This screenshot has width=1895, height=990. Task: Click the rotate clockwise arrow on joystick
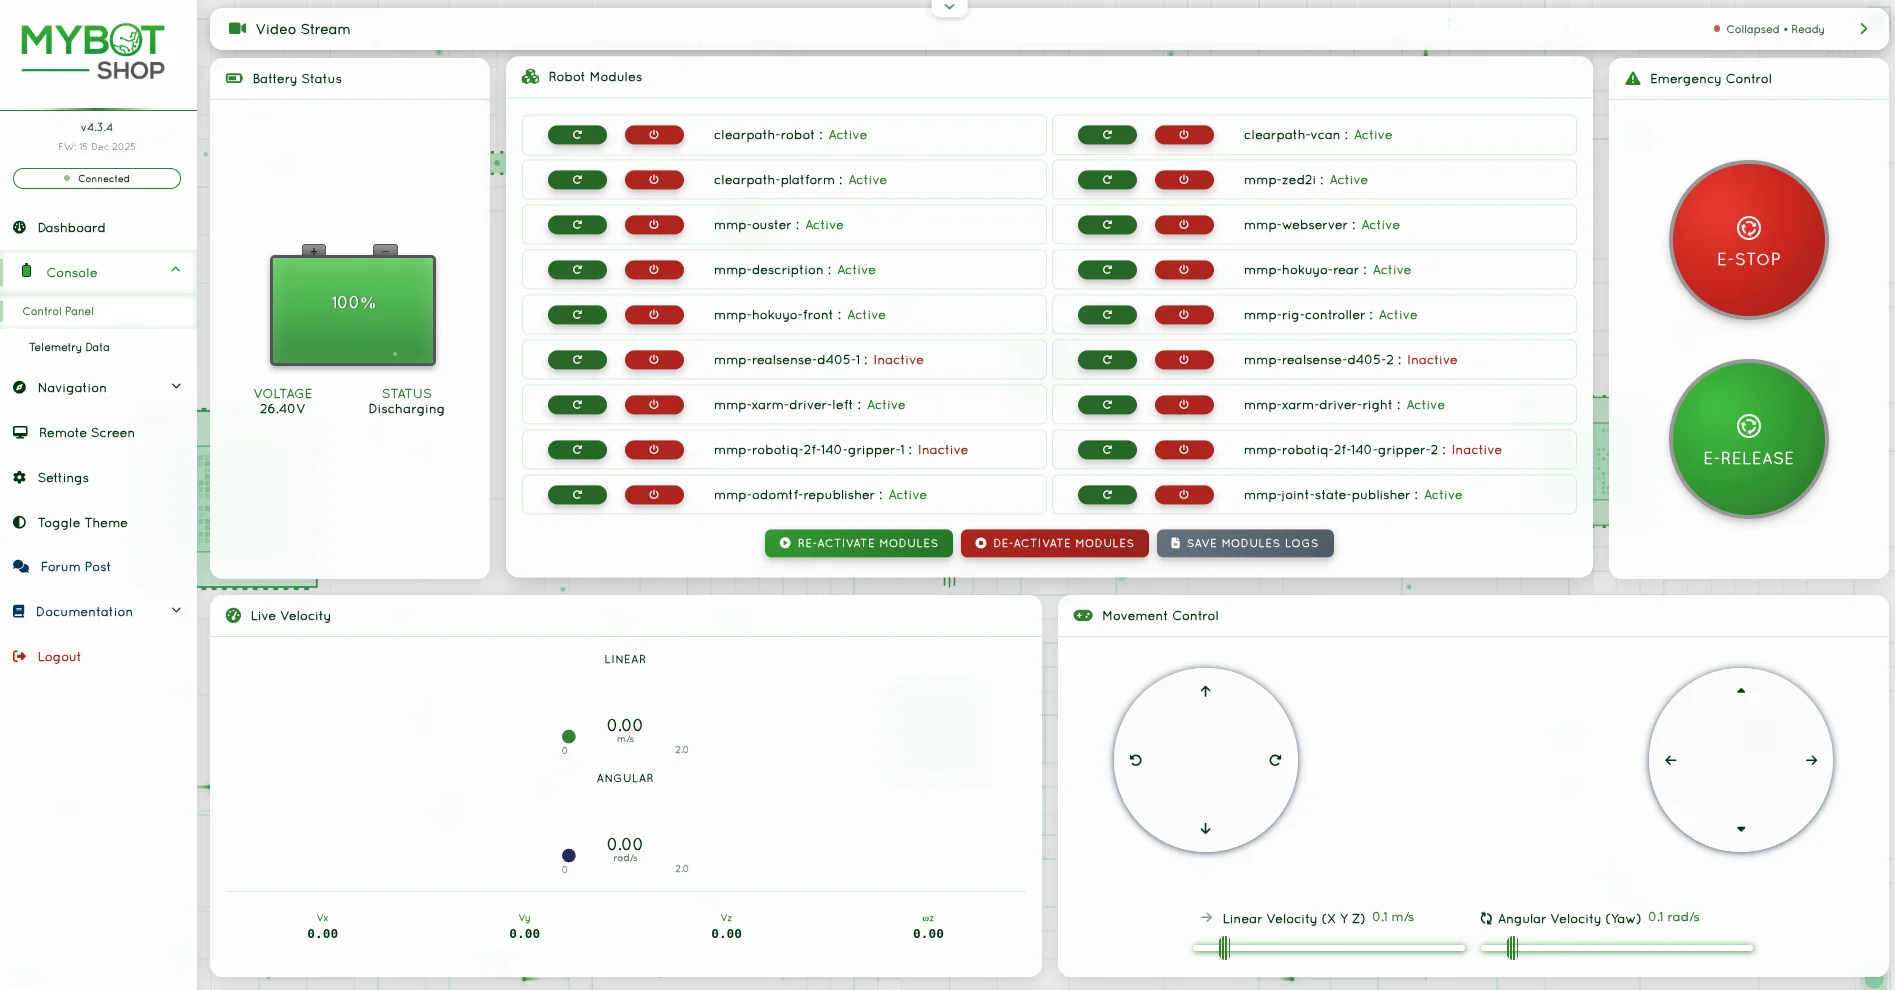pyautogui.click(x=1275, y=760)
